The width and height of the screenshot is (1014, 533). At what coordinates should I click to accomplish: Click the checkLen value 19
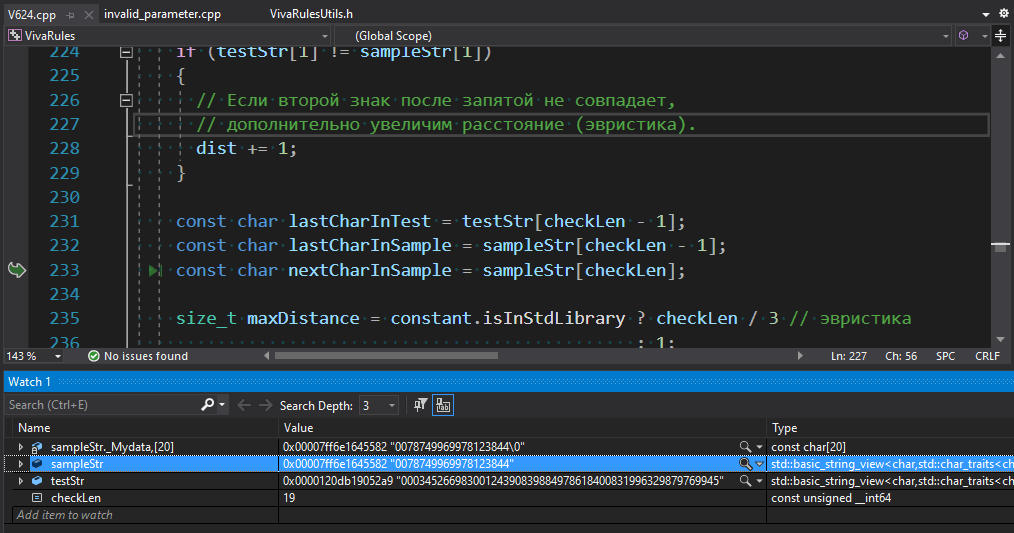[x=289, y=497]
